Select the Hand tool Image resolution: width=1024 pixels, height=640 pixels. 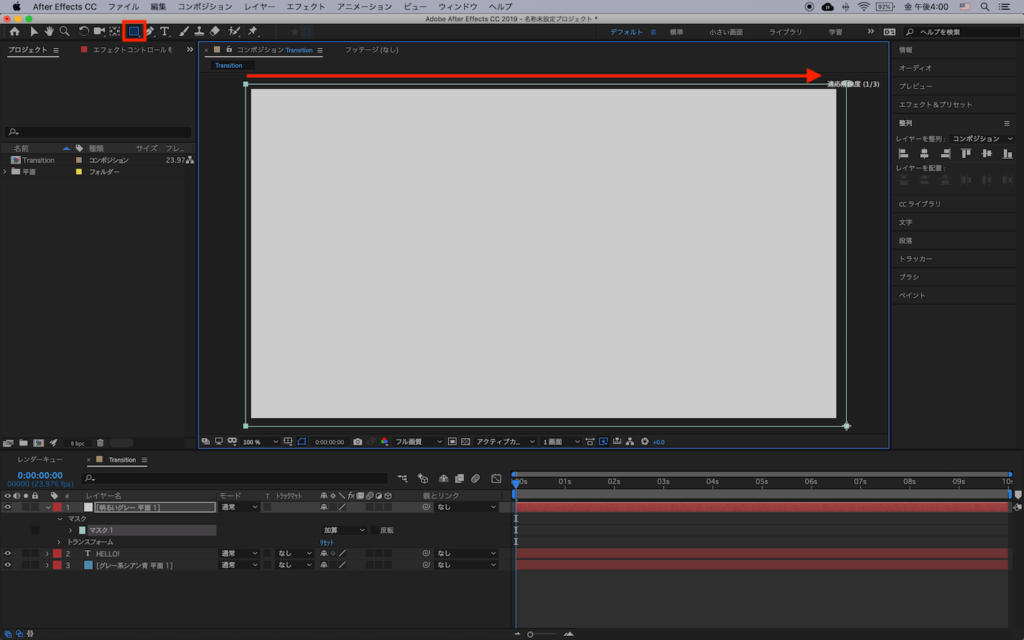49,32
